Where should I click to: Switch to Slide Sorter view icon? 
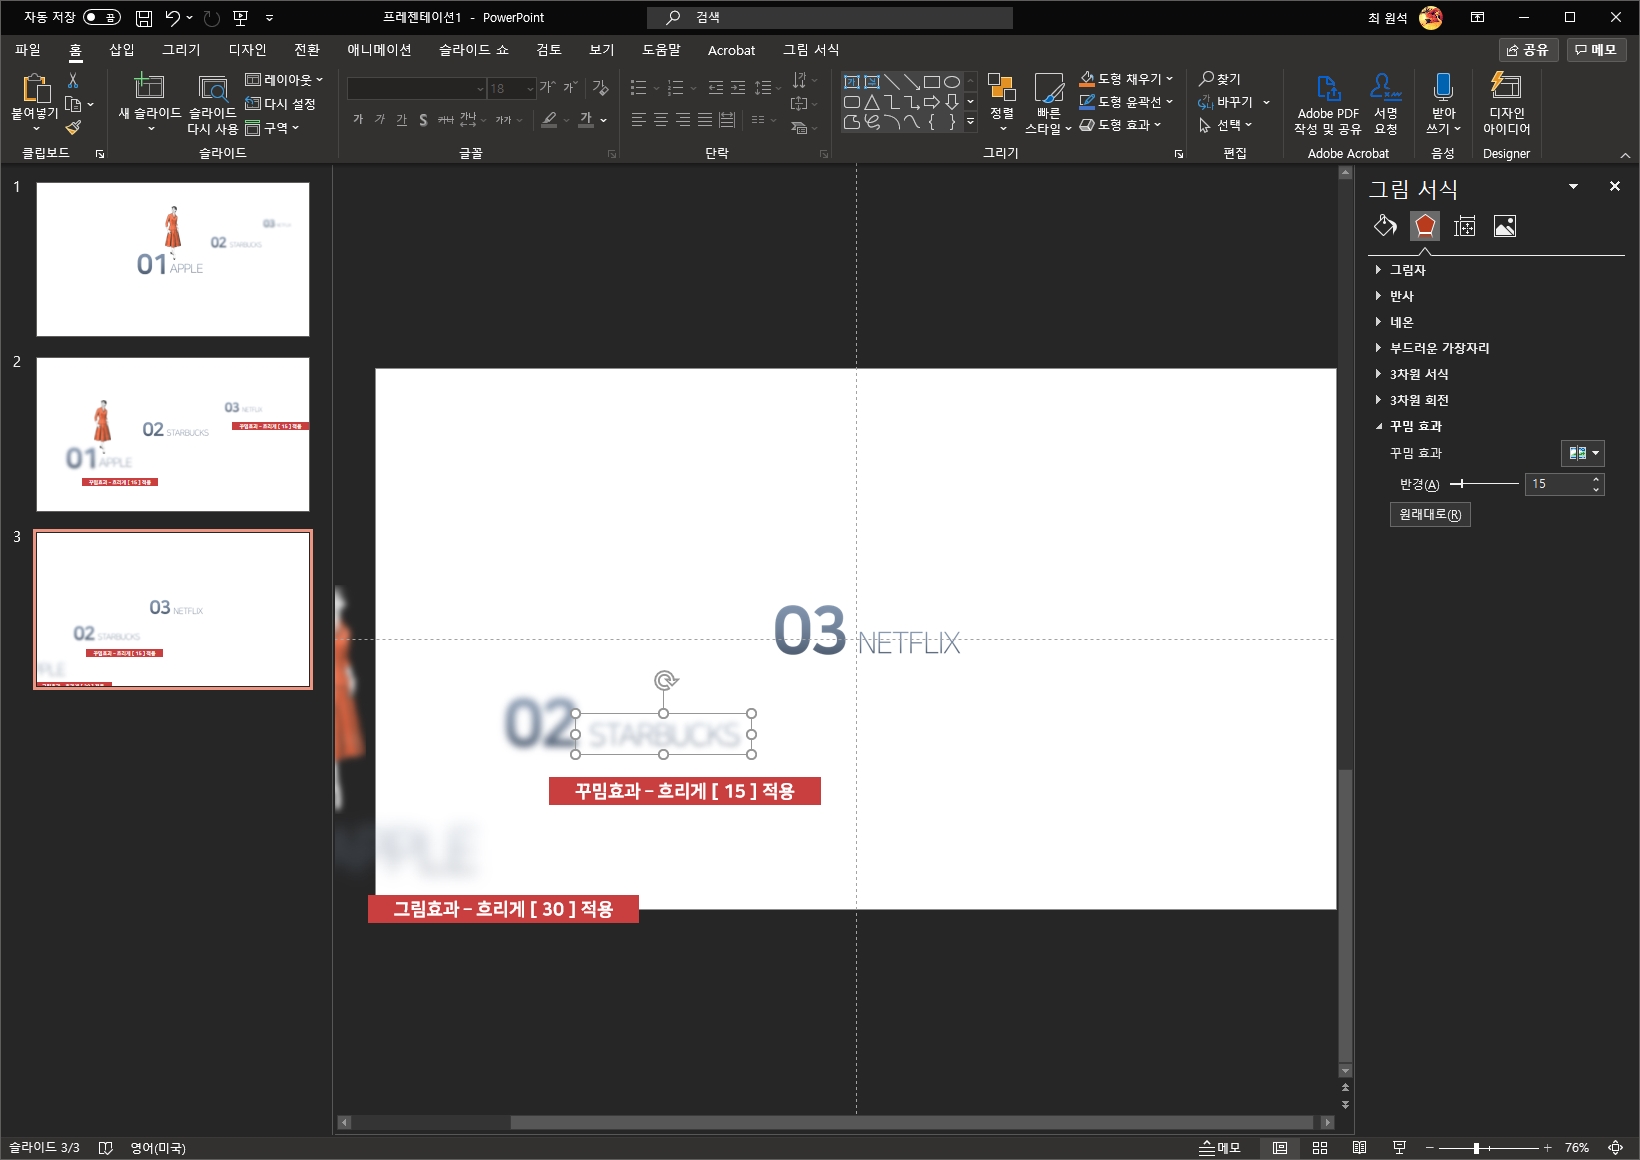1320,1148
